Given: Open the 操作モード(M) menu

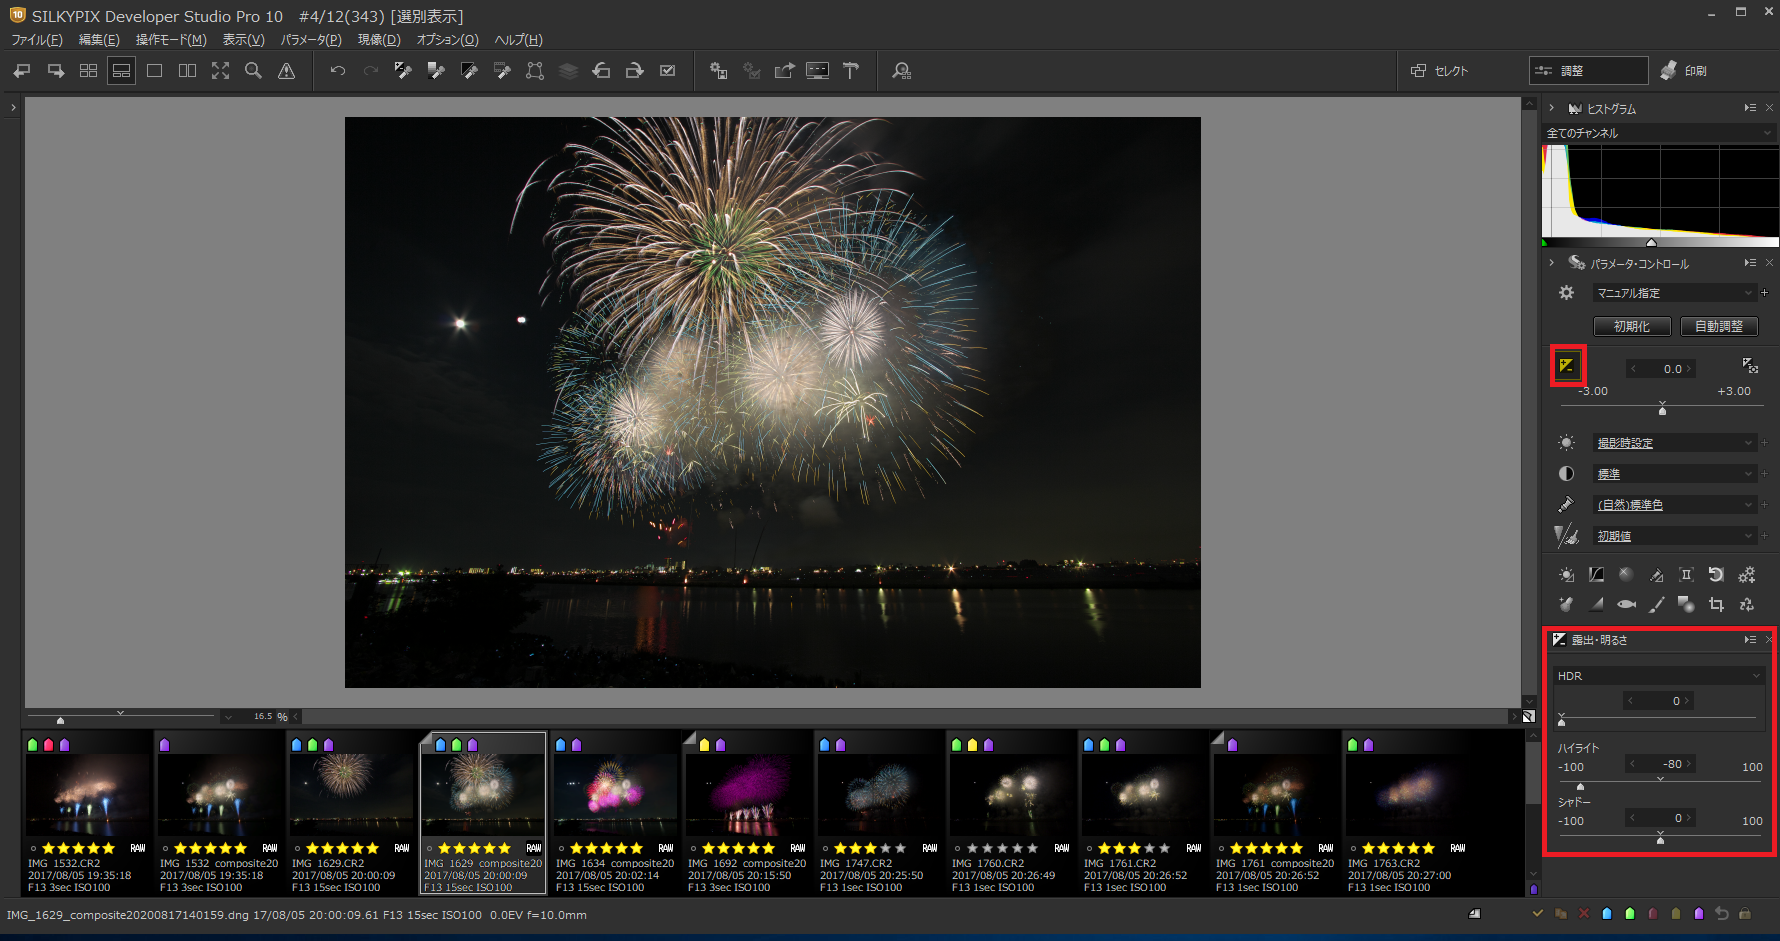Looking at the screenshot, I should pos(171,40).
